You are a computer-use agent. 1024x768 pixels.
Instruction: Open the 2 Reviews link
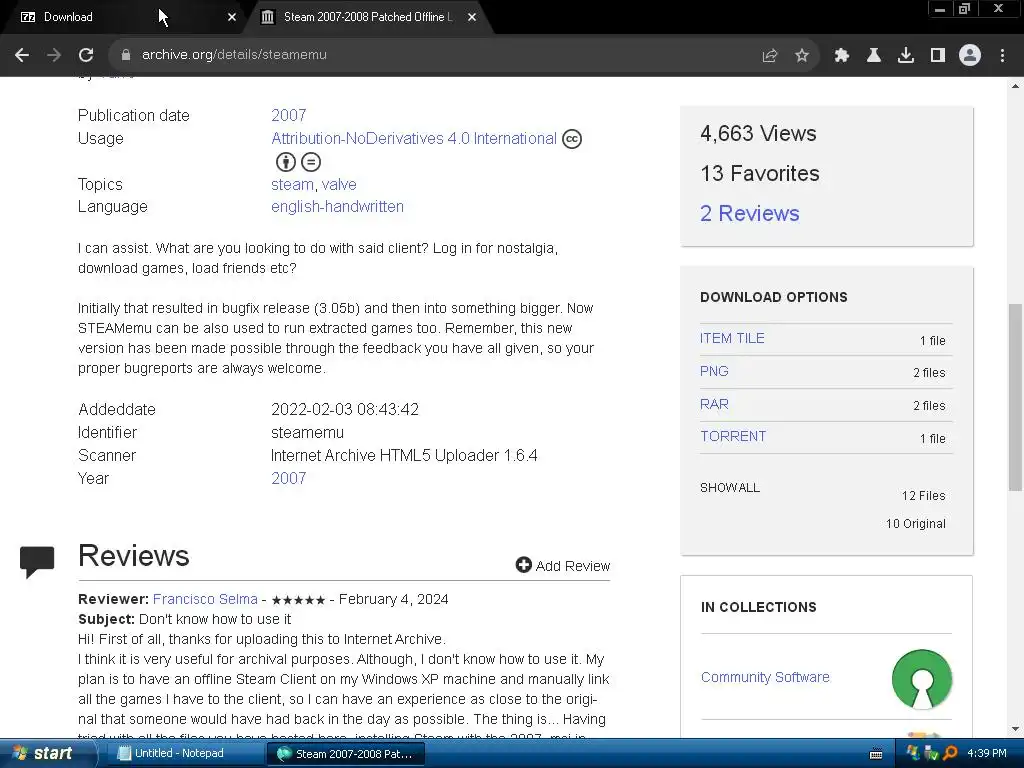750,214
